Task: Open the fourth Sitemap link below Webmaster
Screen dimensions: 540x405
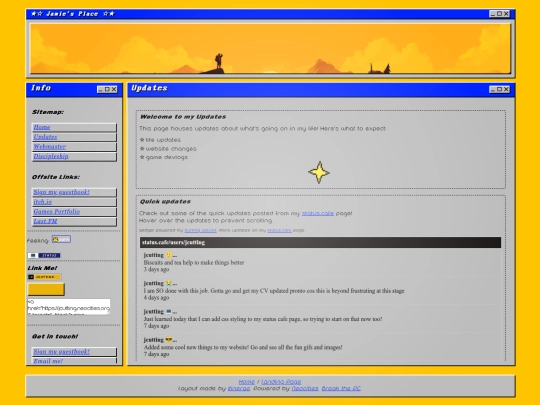Action: coord(51,156)
